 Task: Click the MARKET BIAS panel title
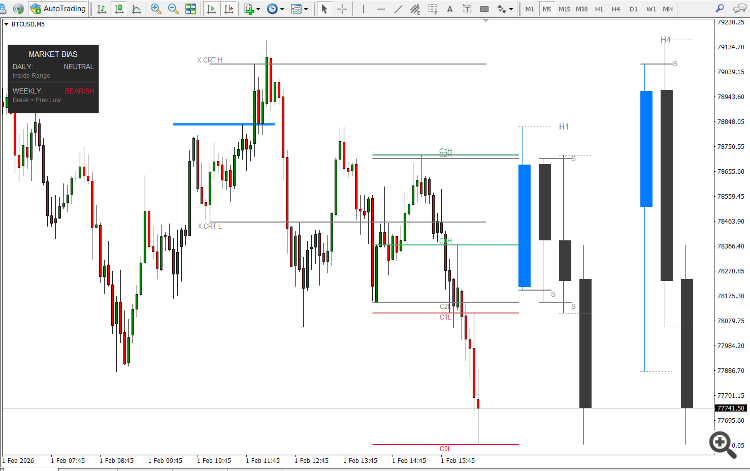tap(53, 54)
